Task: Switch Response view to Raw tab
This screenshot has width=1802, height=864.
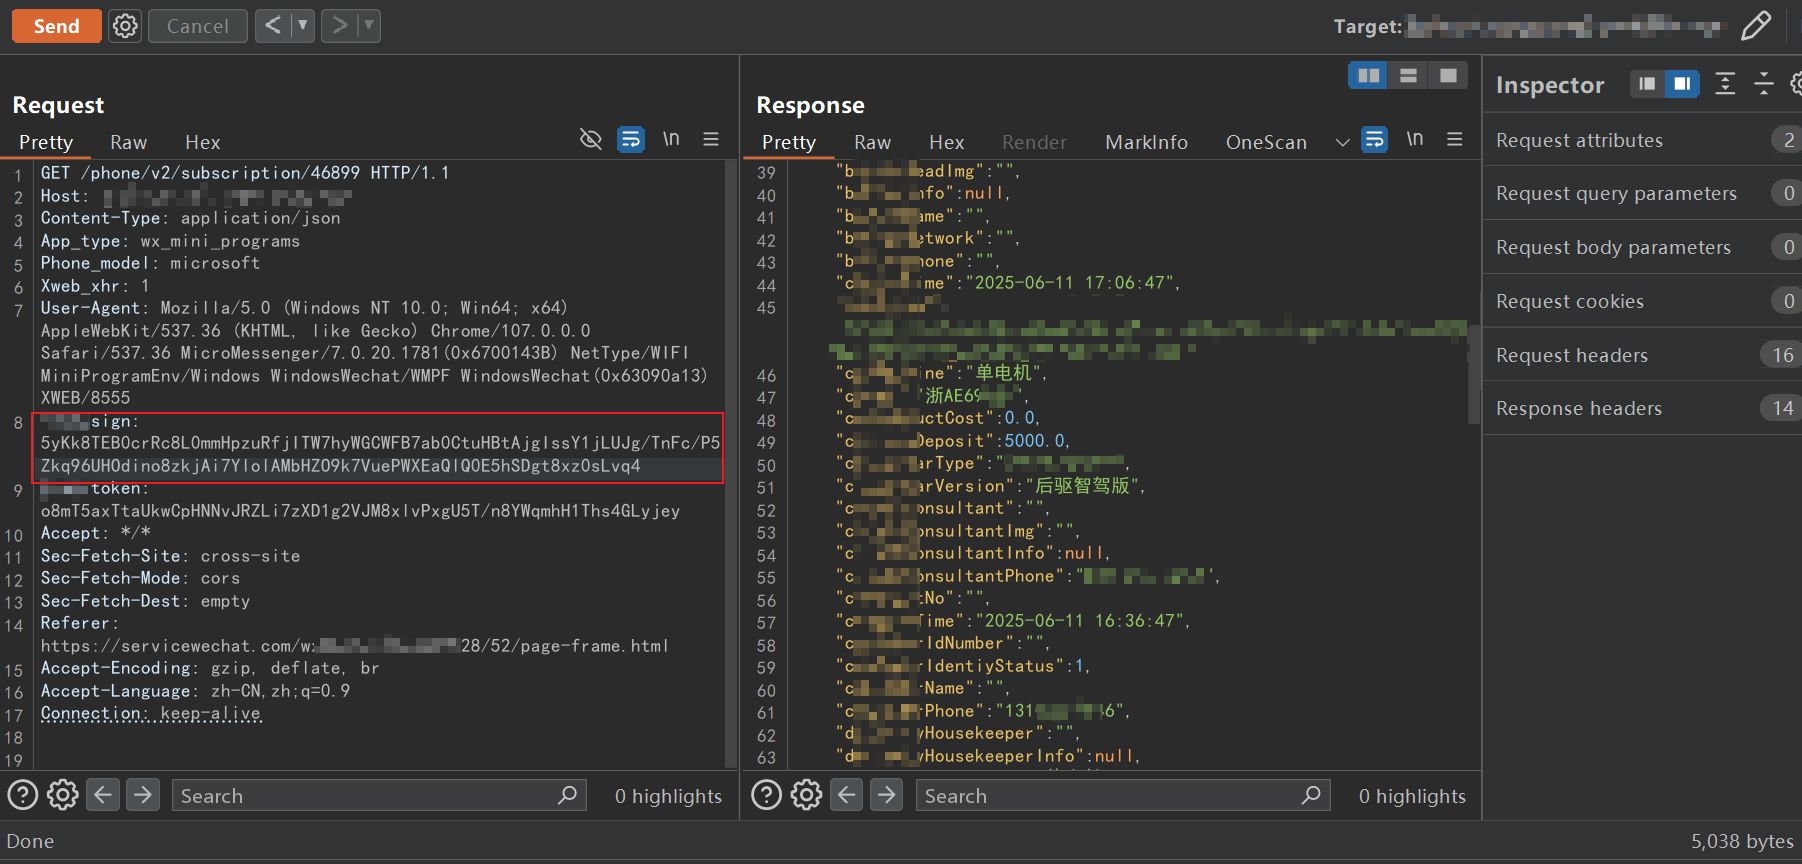Action: (x=872, y=142)
